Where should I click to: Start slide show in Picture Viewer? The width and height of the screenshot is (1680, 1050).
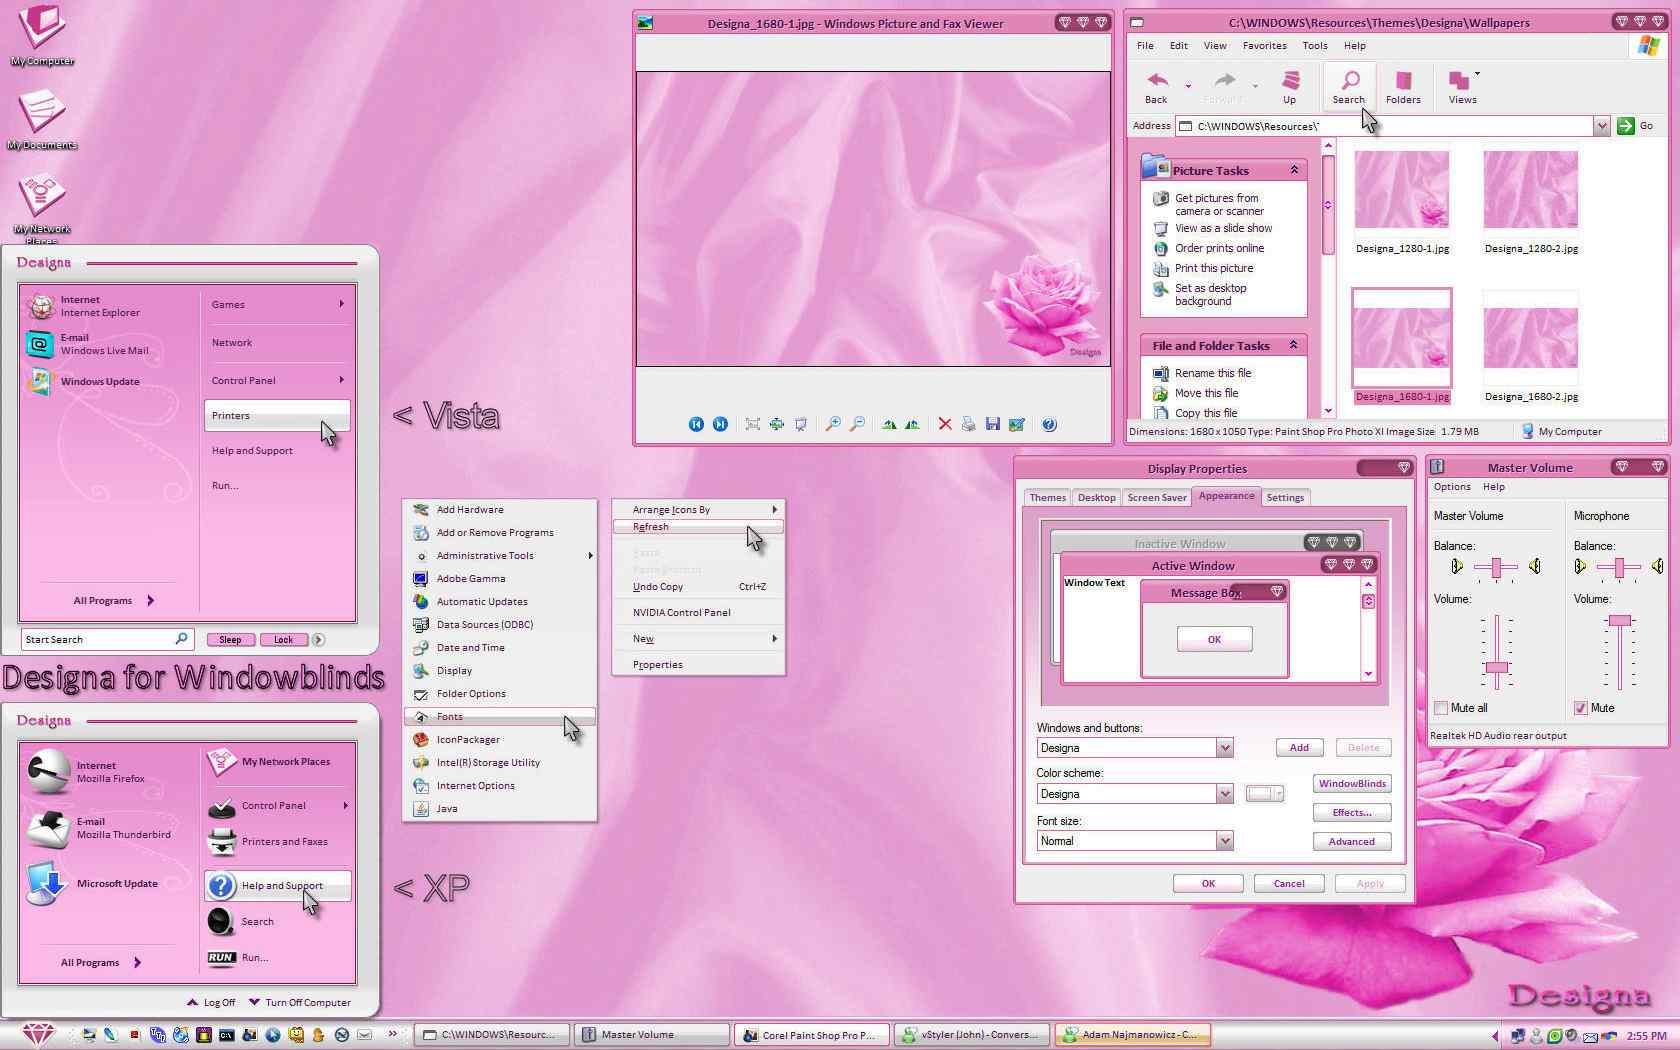[801, 424]
